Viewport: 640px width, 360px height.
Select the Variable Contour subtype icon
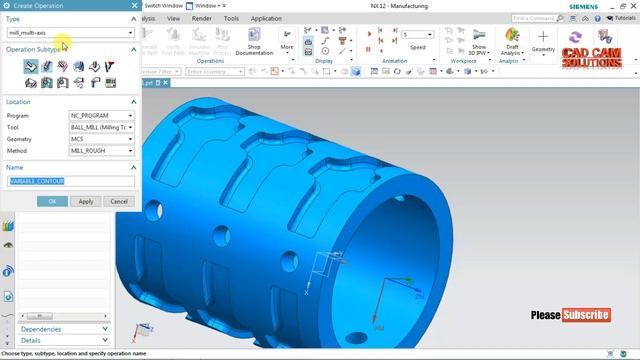(x=31, y=67)
